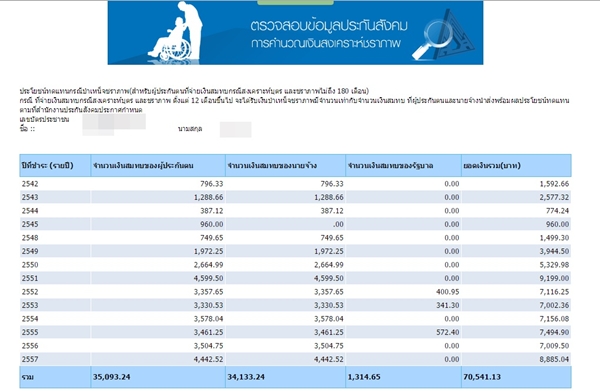Viewport: 600px width, 391px height.
Task: Click the total 7,156.08 in row 2554
Action: (554, 319)
